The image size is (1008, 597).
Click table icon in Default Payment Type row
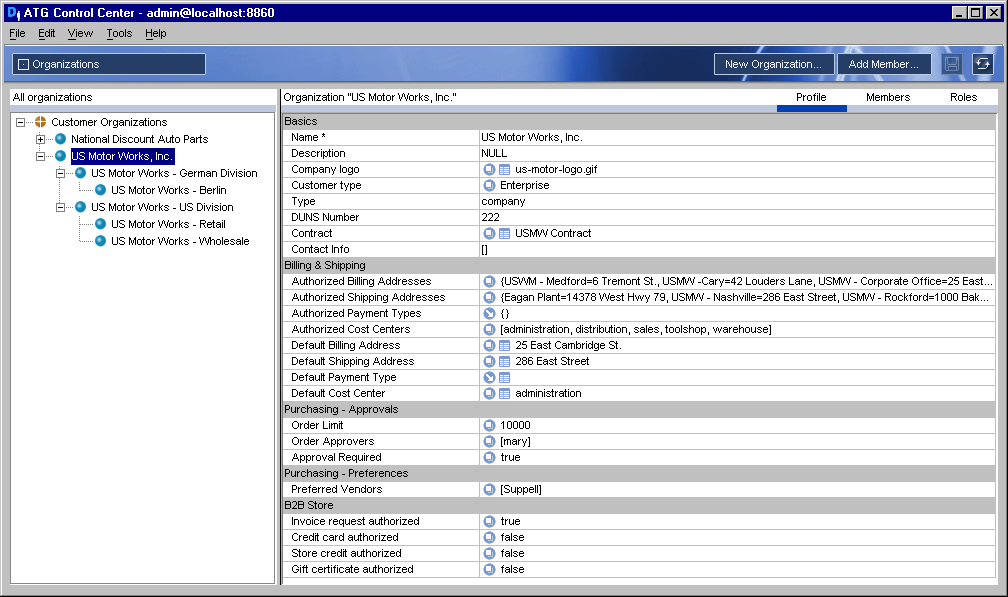[x=505, y=378]
